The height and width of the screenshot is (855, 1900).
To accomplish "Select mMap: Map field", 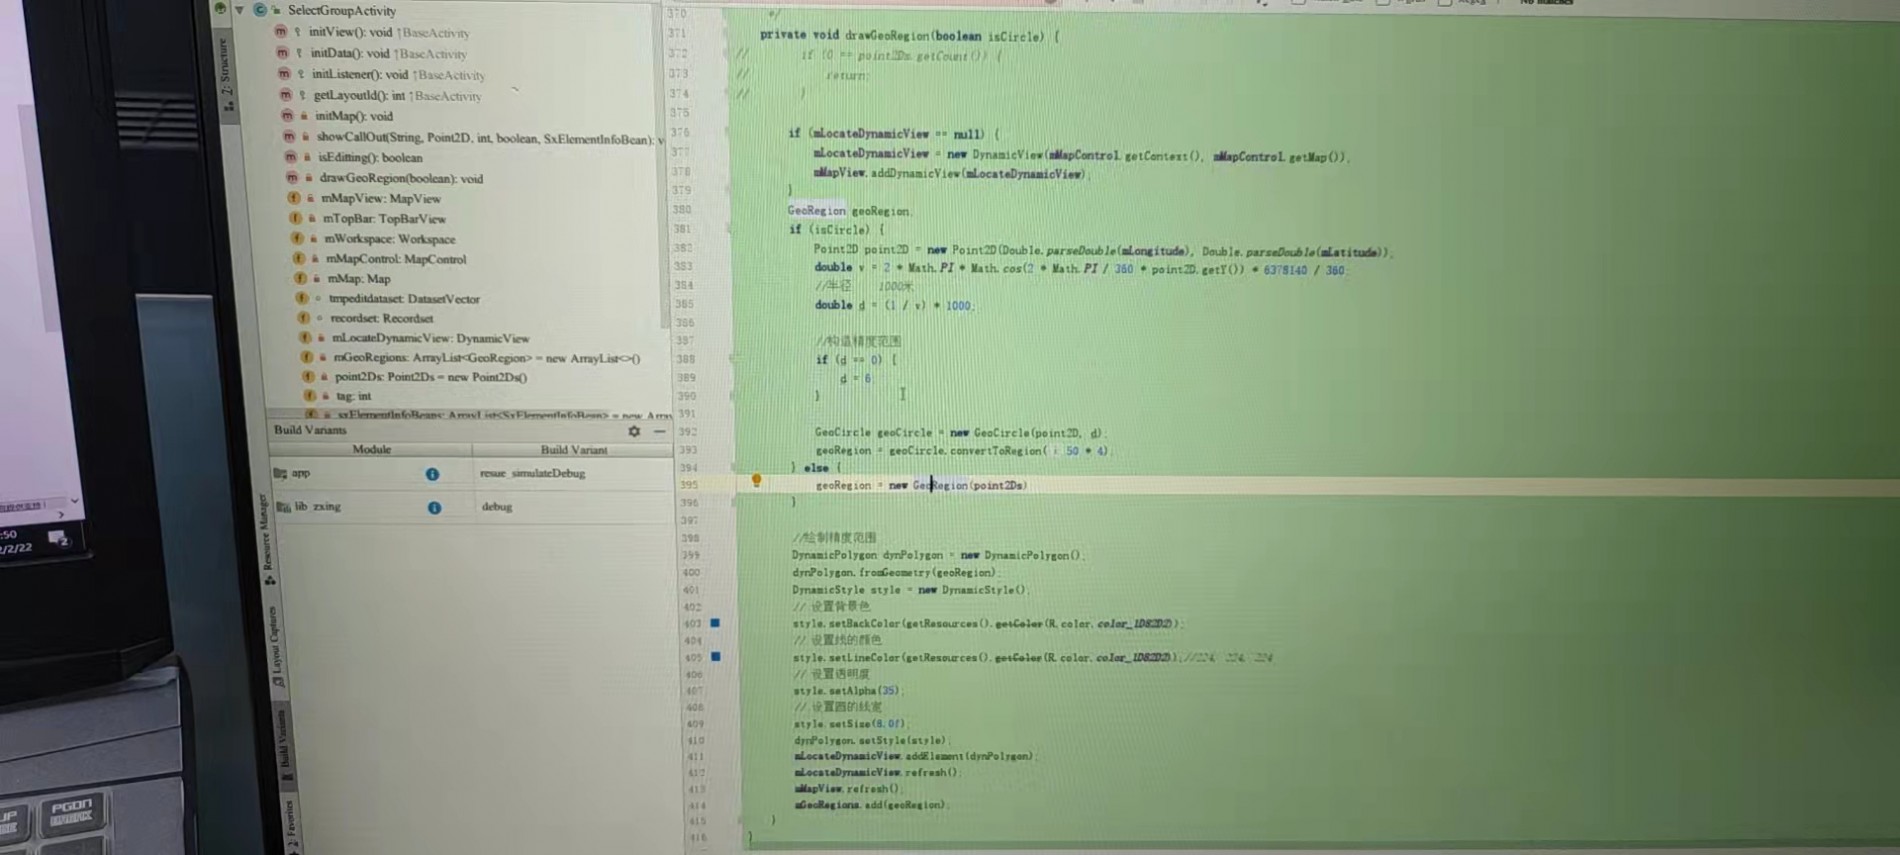I will click(x=359, y=278).
